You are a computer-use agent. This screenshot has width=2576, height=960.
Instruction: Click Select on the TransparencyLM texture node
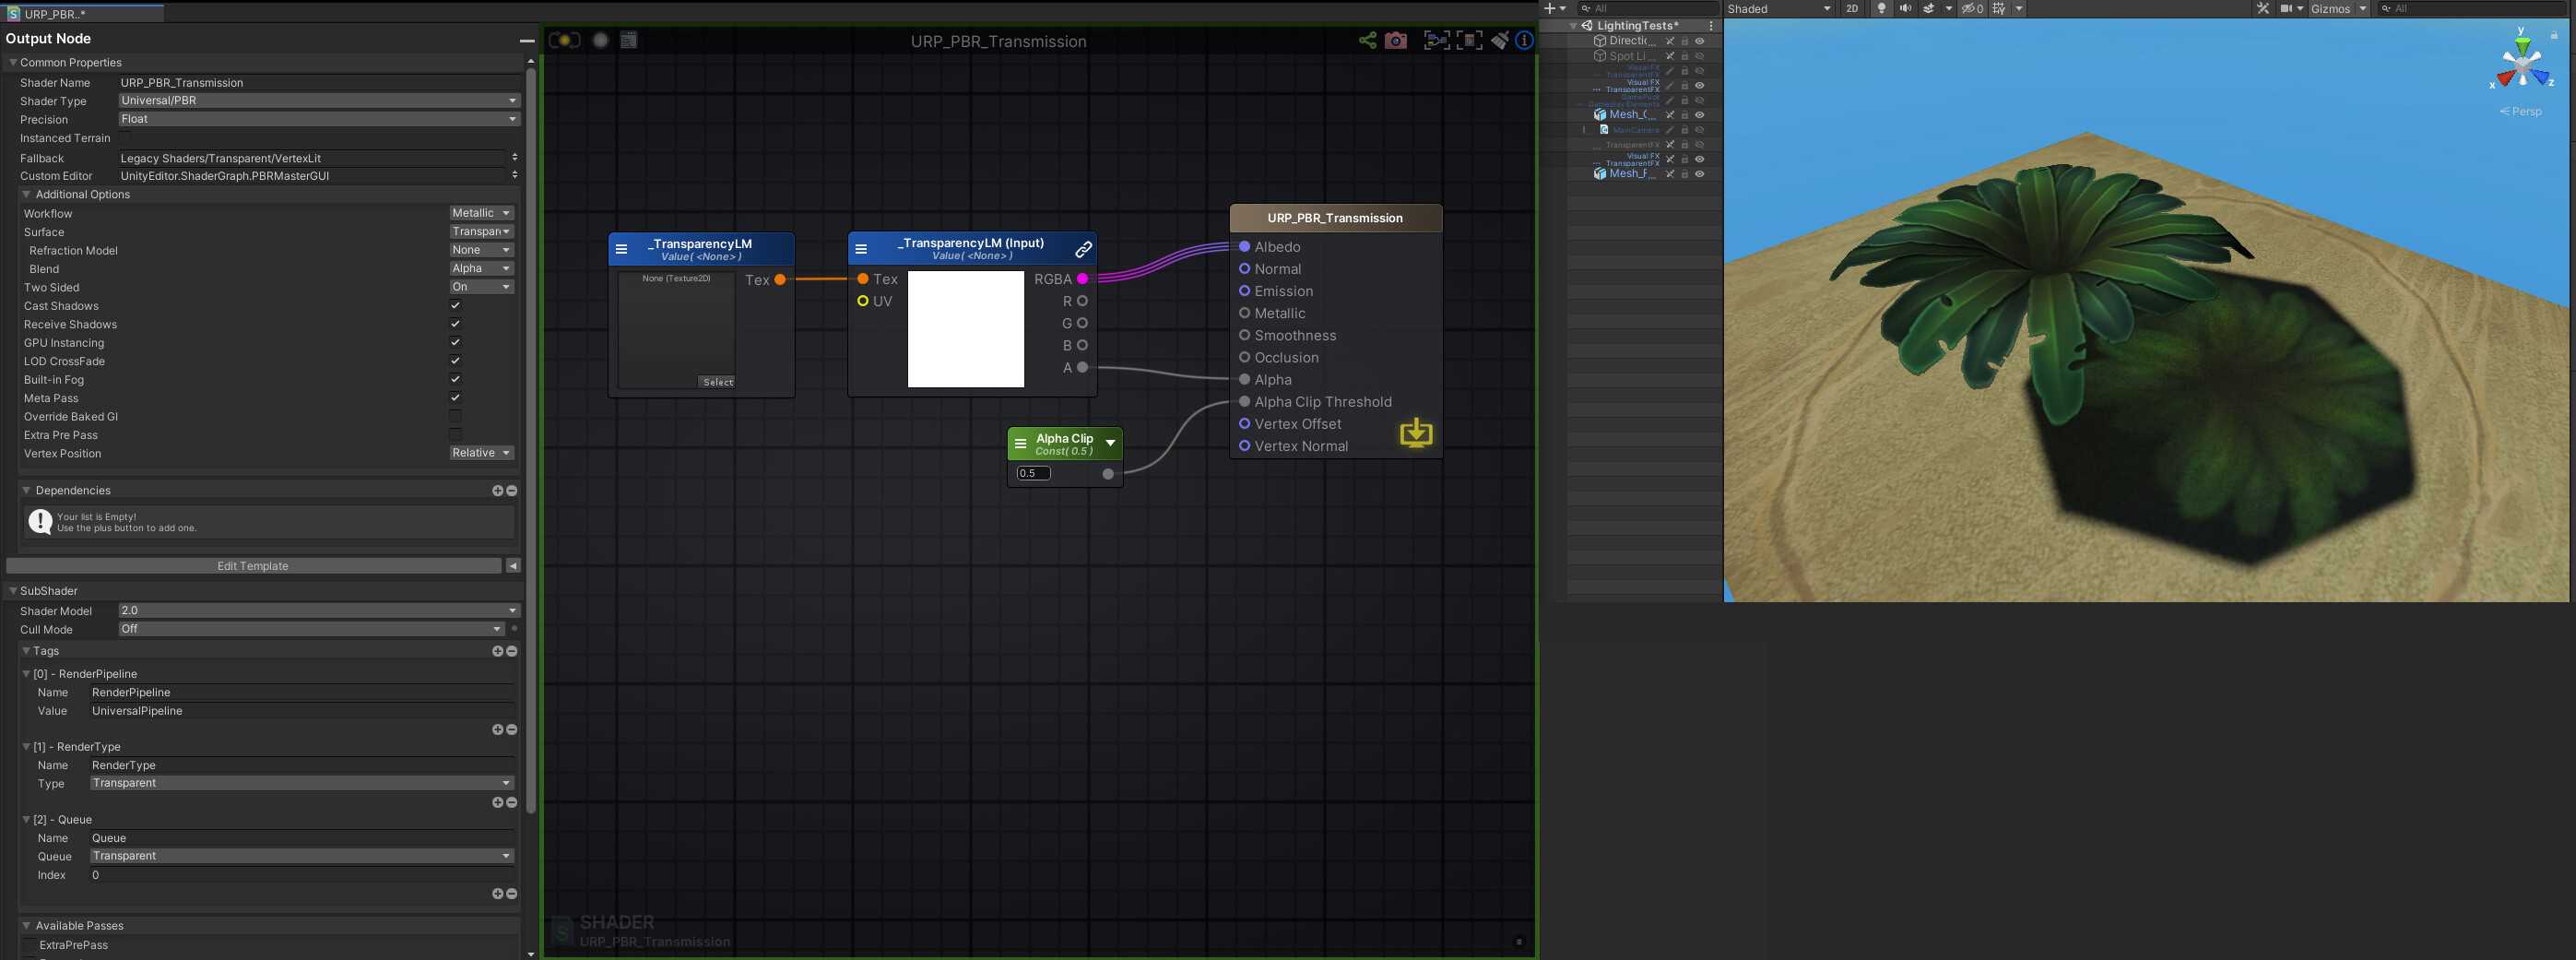click(717, 381)
